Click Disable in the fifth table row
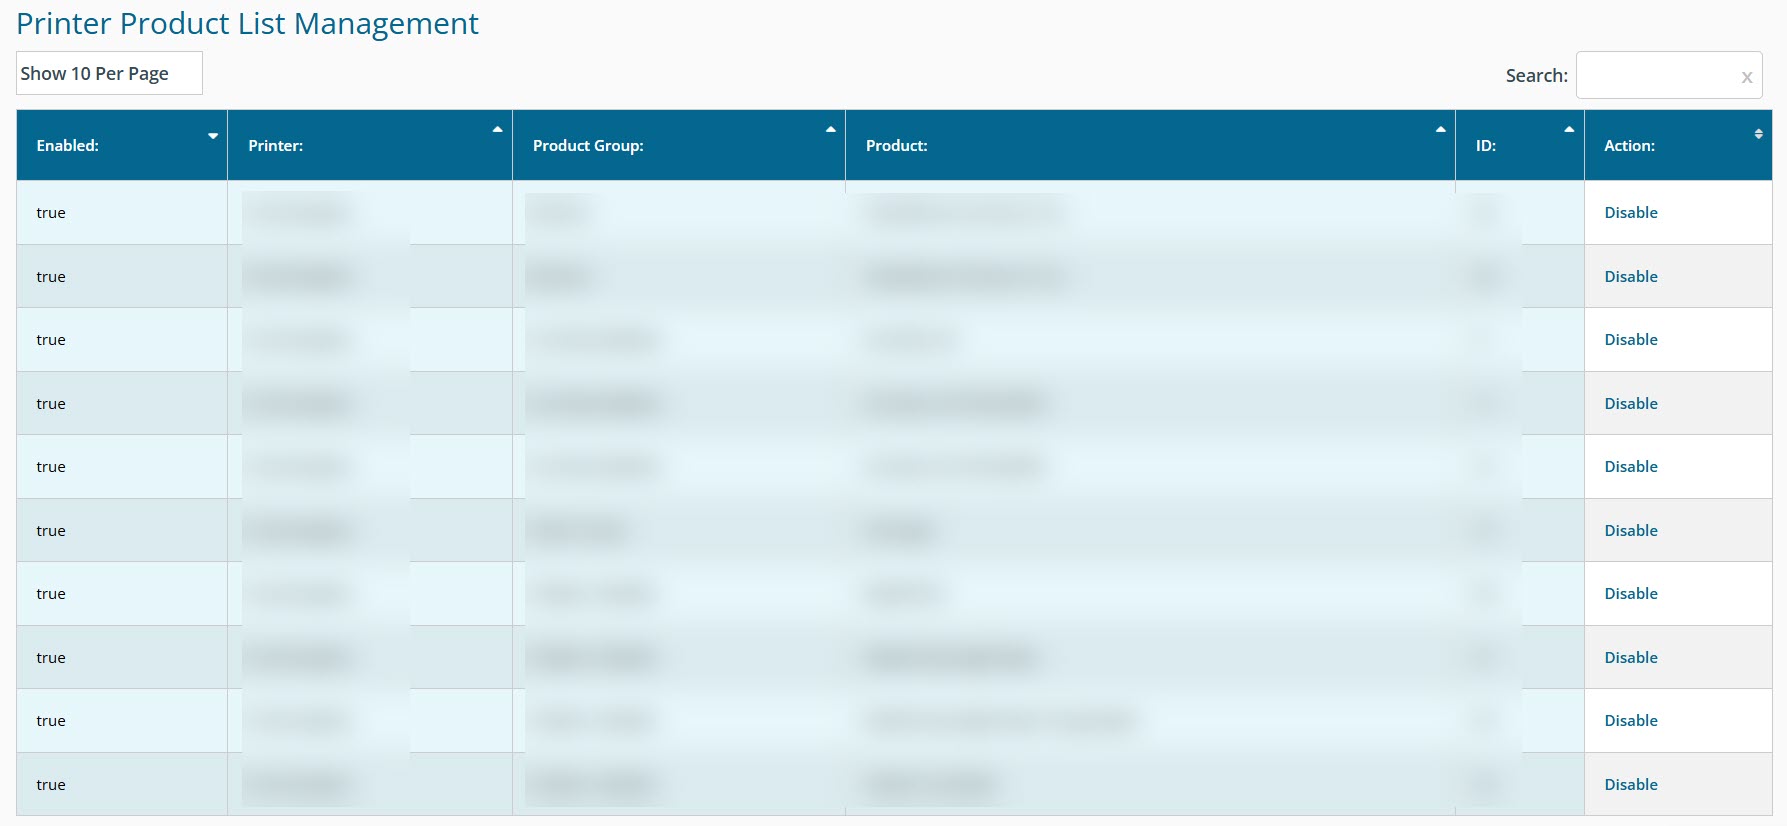Image resolution: width=1787 pixels, height=826 pixels. tap(1630, 467)
